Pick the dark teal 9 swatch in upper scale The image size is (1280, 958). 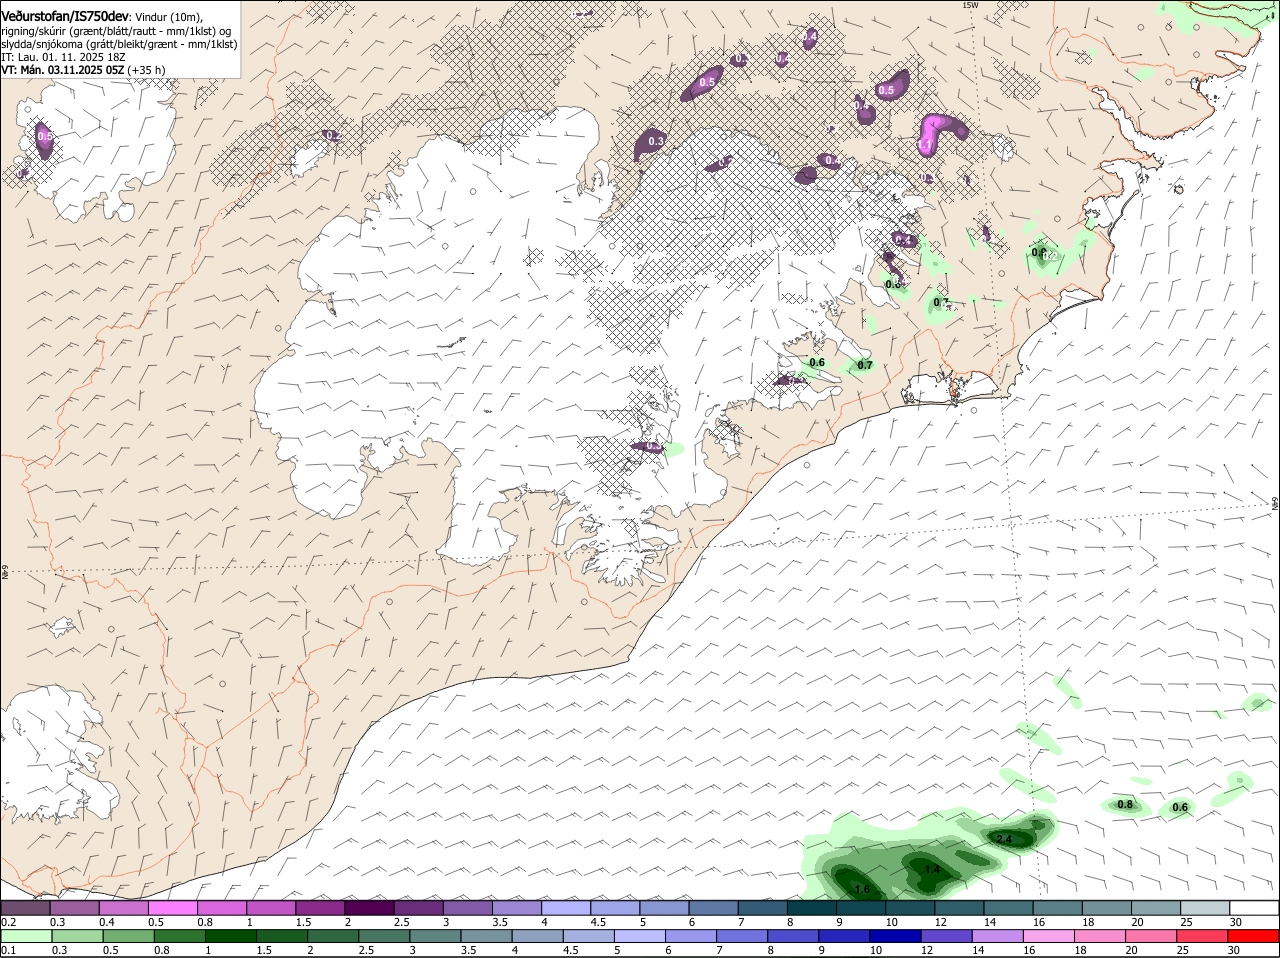(861, 908)
